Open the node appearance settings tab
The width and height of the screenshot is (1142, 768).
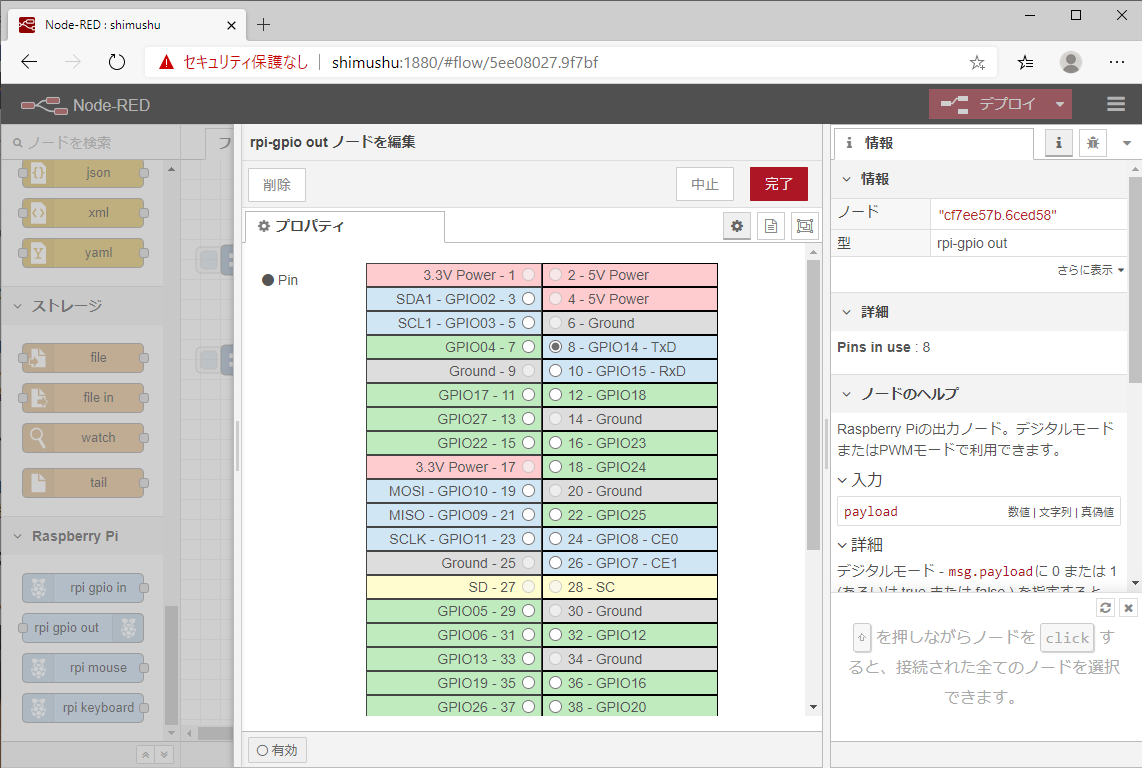[805, 226]
